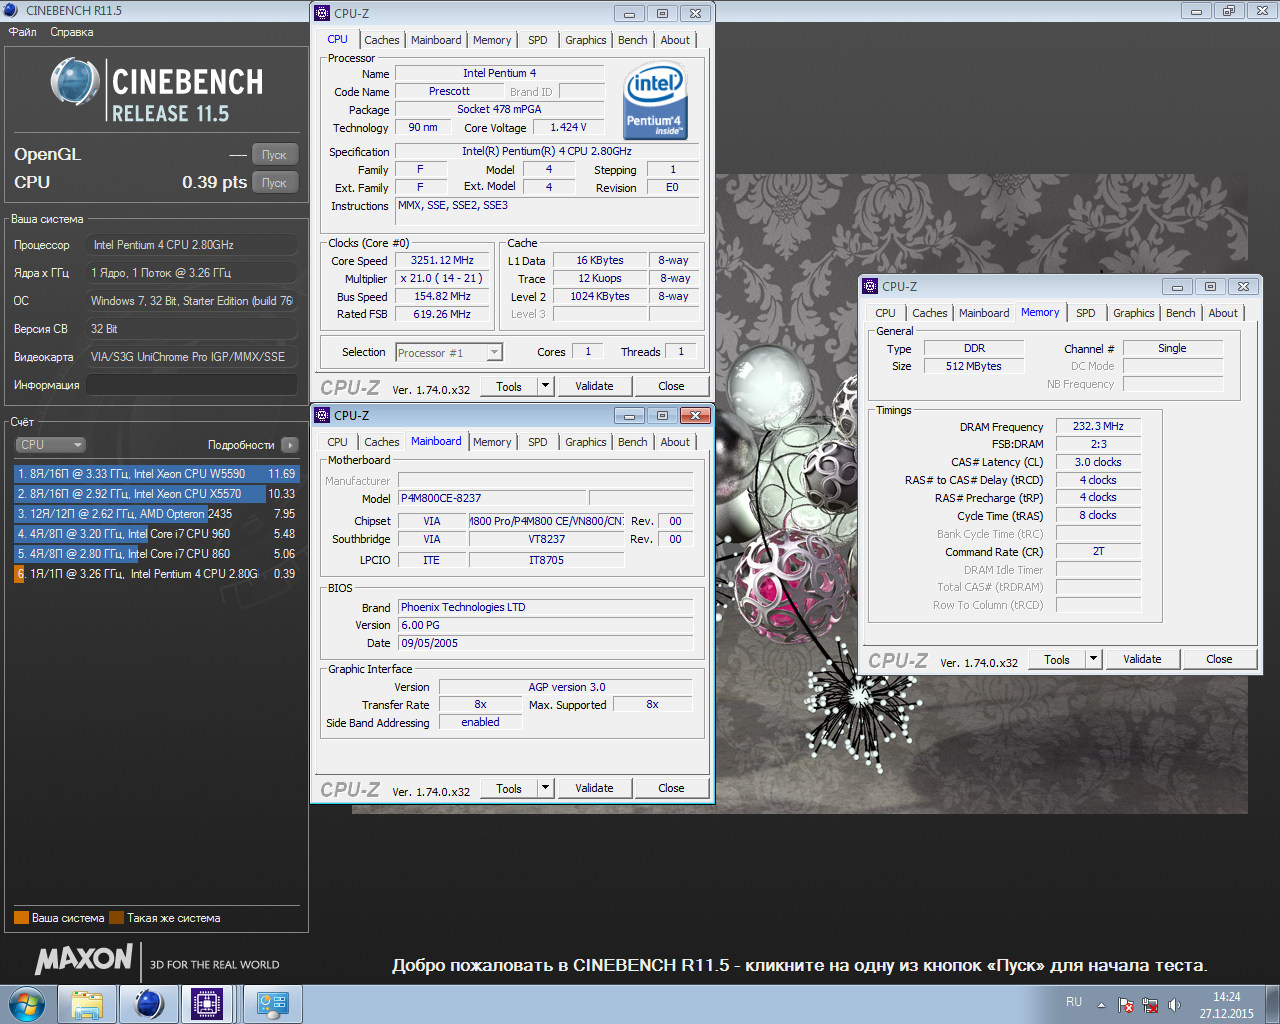Select ranking row 'Intel Xeon CPU X5570'
Viewport: 1280px width, 1024px height.
point(156,494)
